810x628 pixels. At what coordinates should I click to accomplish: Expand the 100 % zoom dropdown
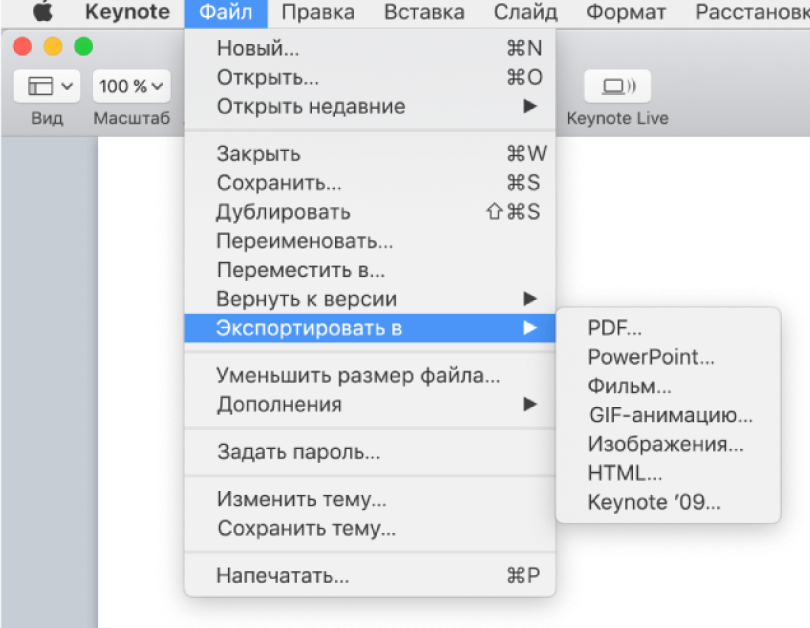point(132,86)
